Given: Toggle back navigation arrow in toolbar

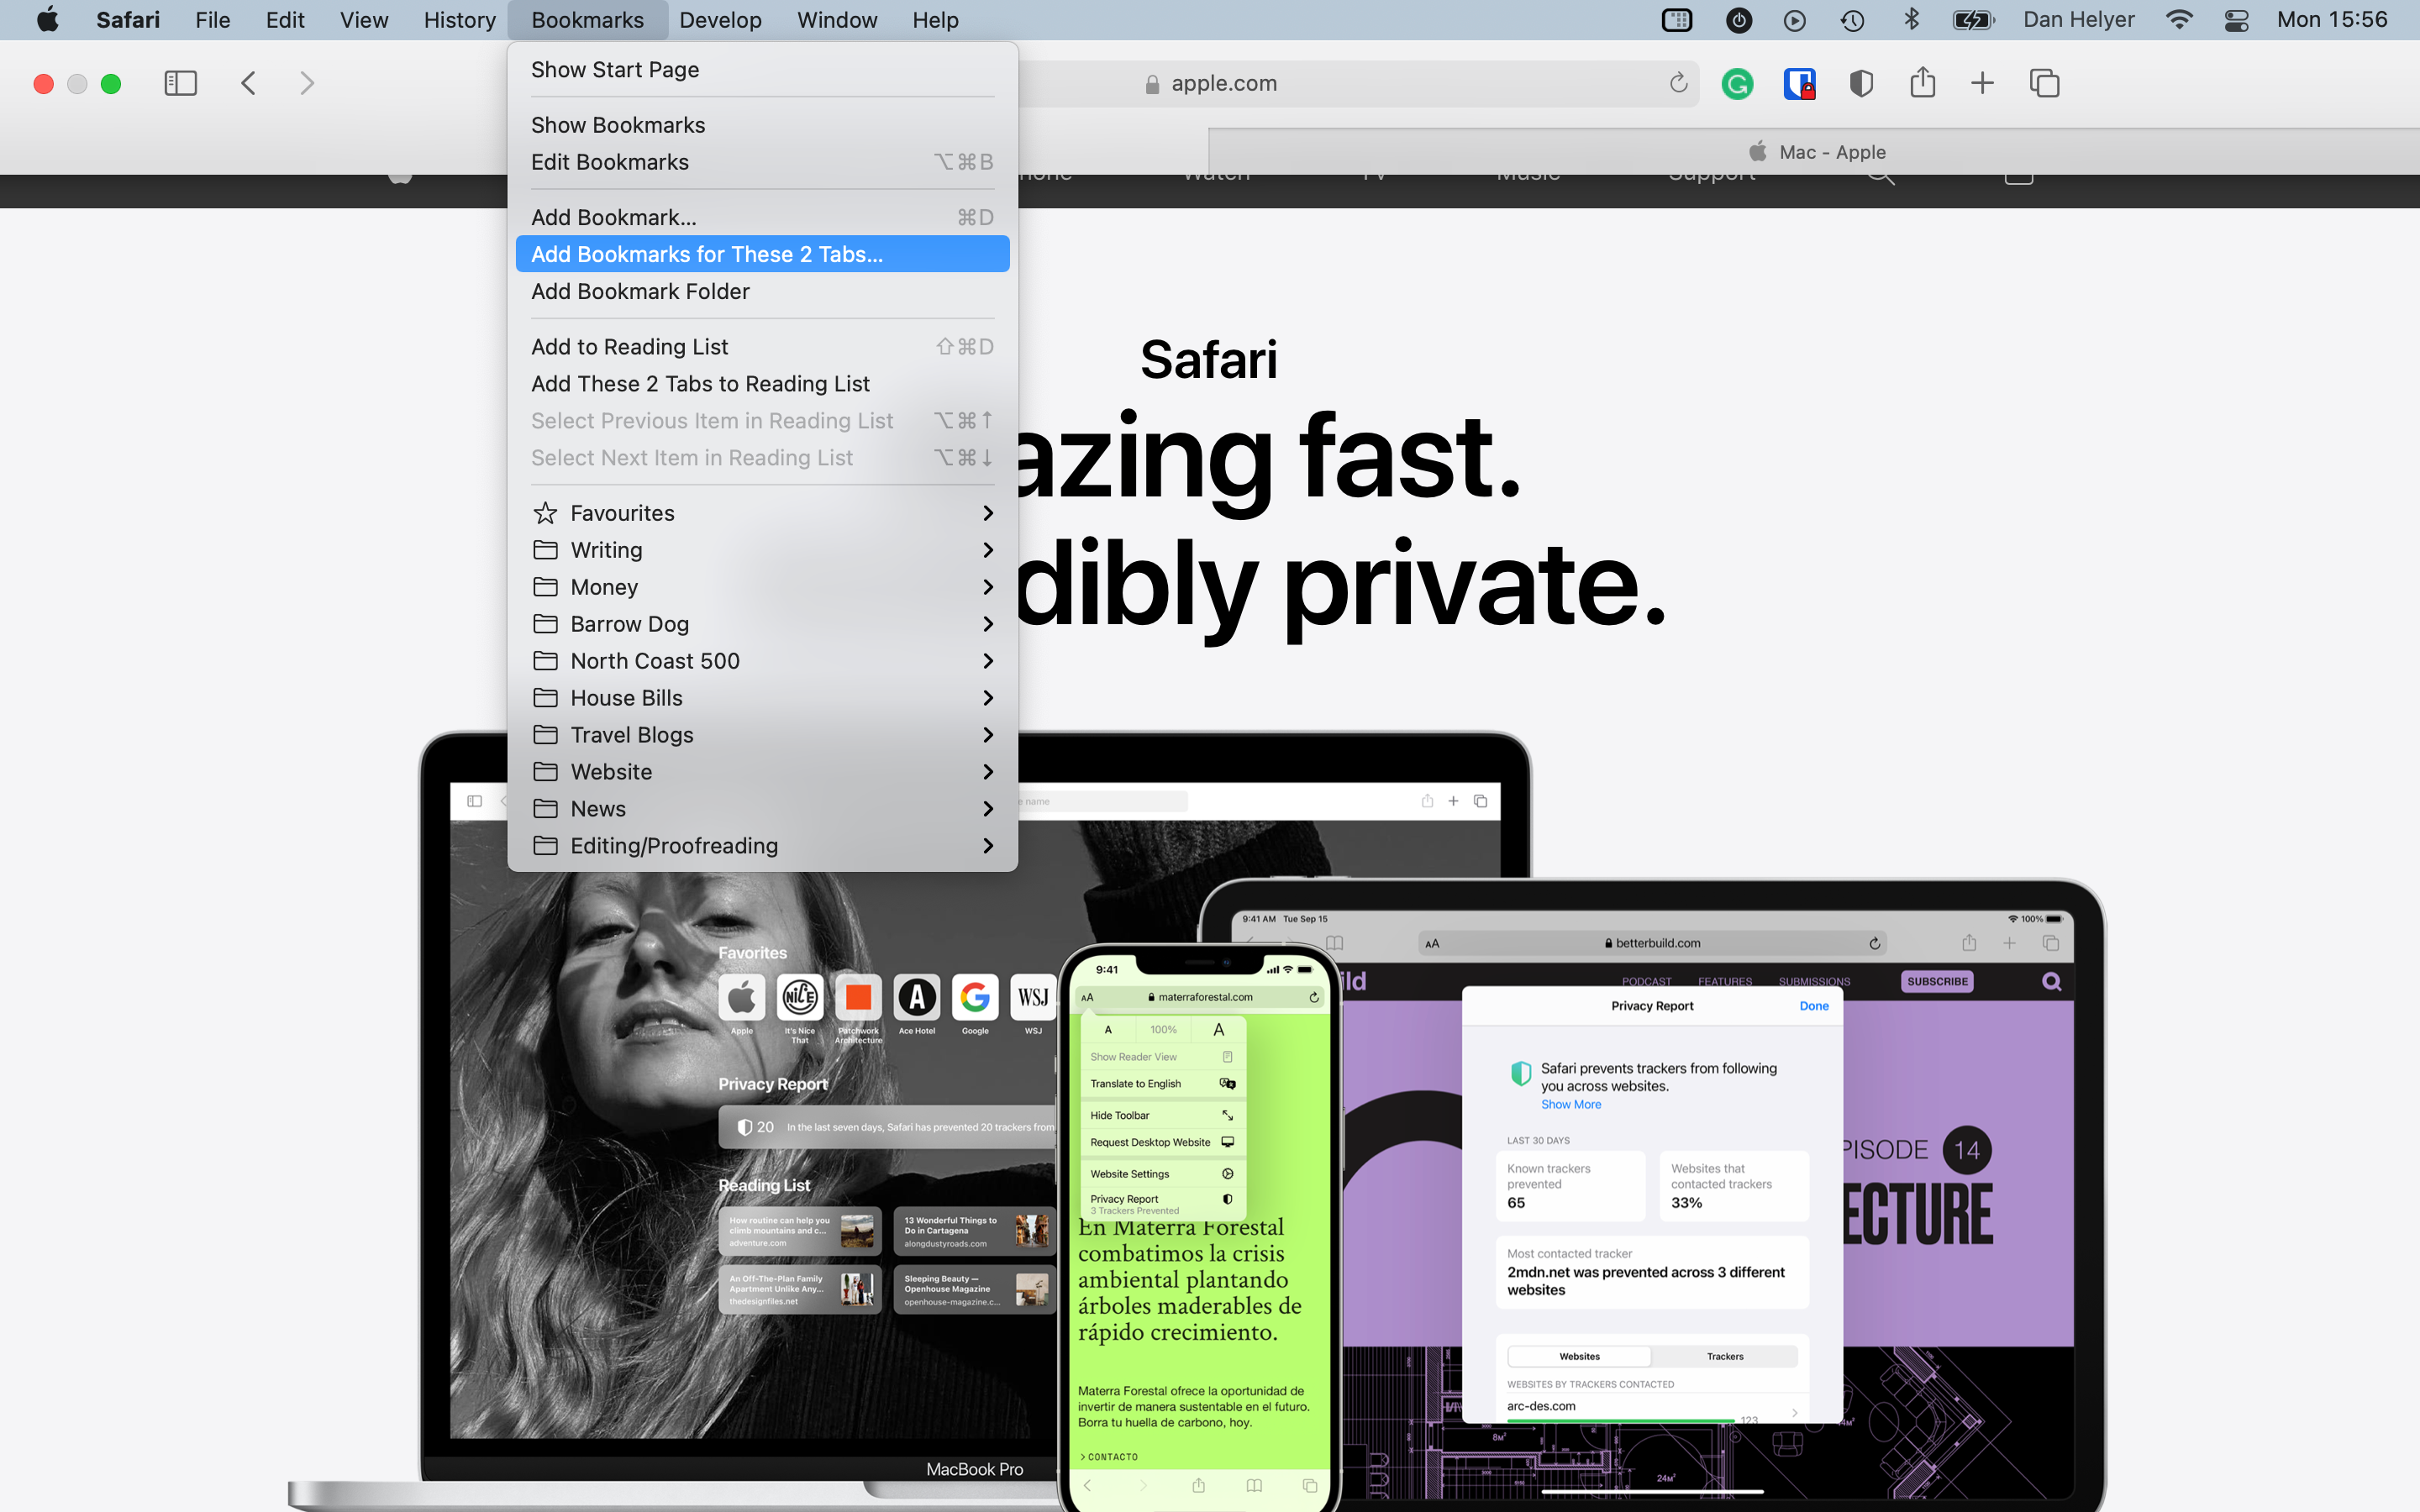Looking at the screenshot, I should point(251,81).
